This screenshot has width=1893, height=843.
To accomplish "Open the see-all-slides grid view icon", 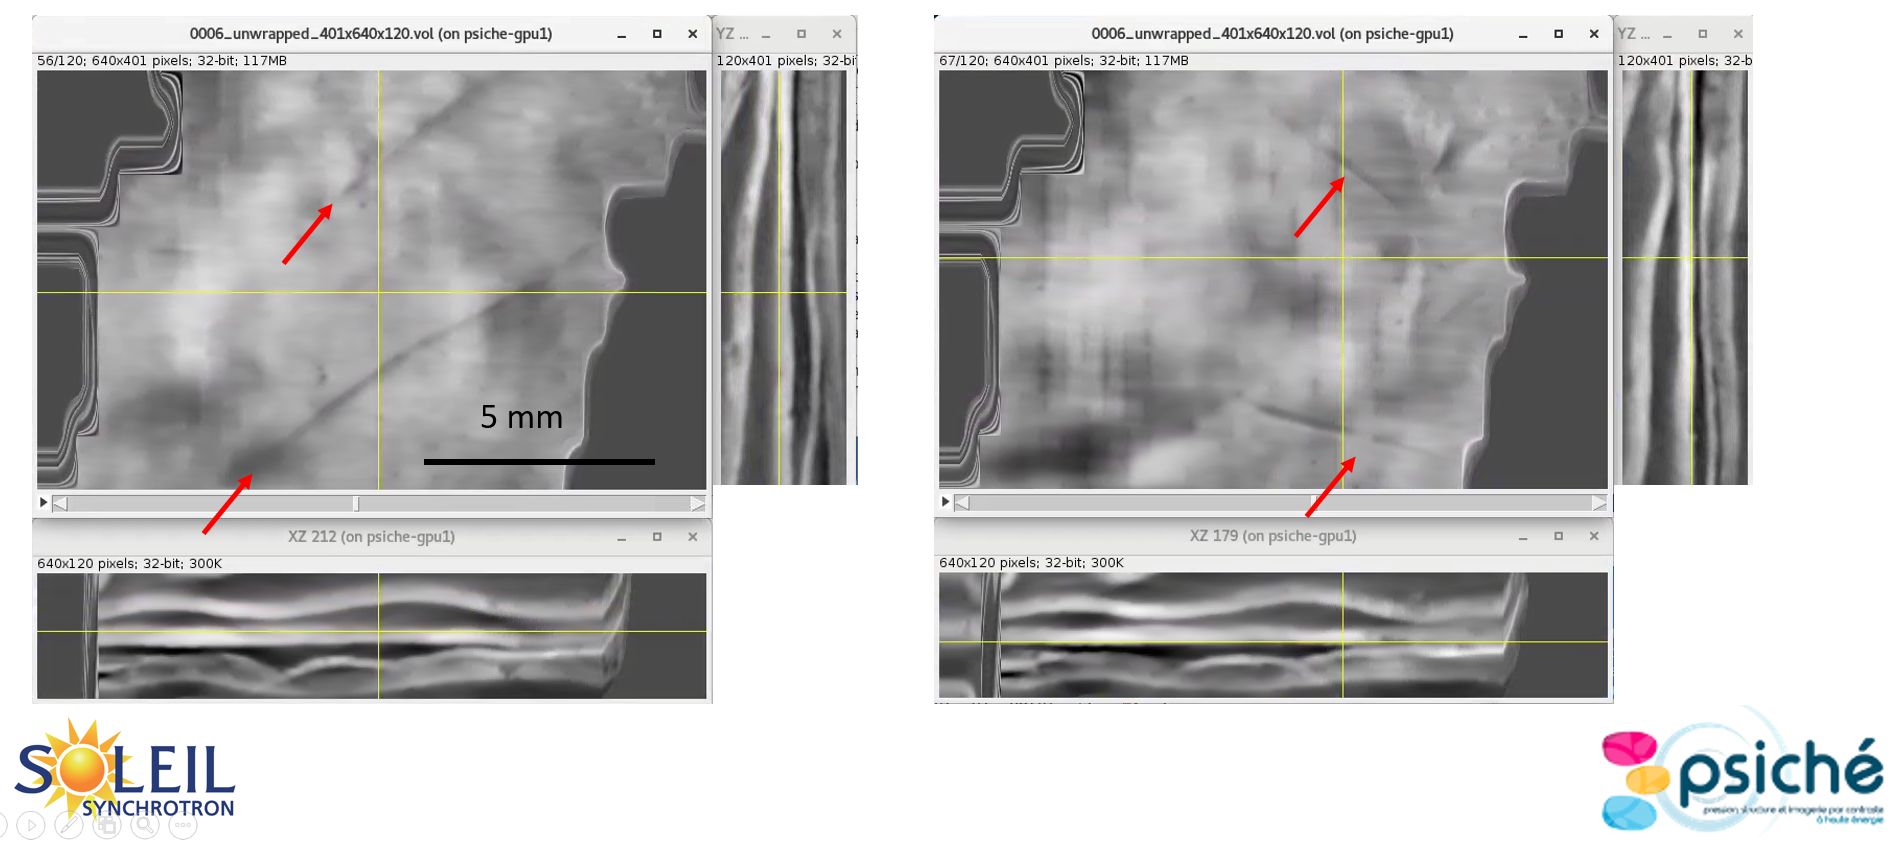I will pyautogui.click(x=107, y=825).
